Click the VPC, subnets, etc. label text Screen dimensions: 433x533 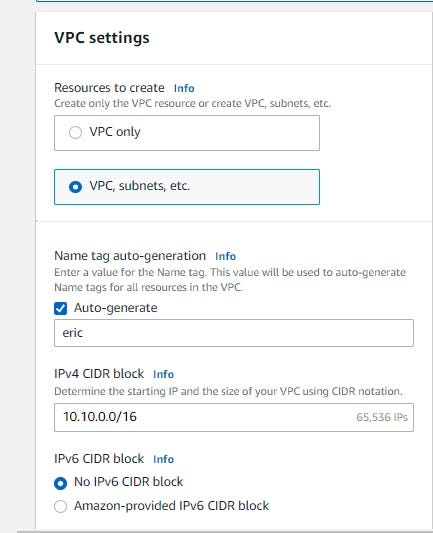(140, 186)
